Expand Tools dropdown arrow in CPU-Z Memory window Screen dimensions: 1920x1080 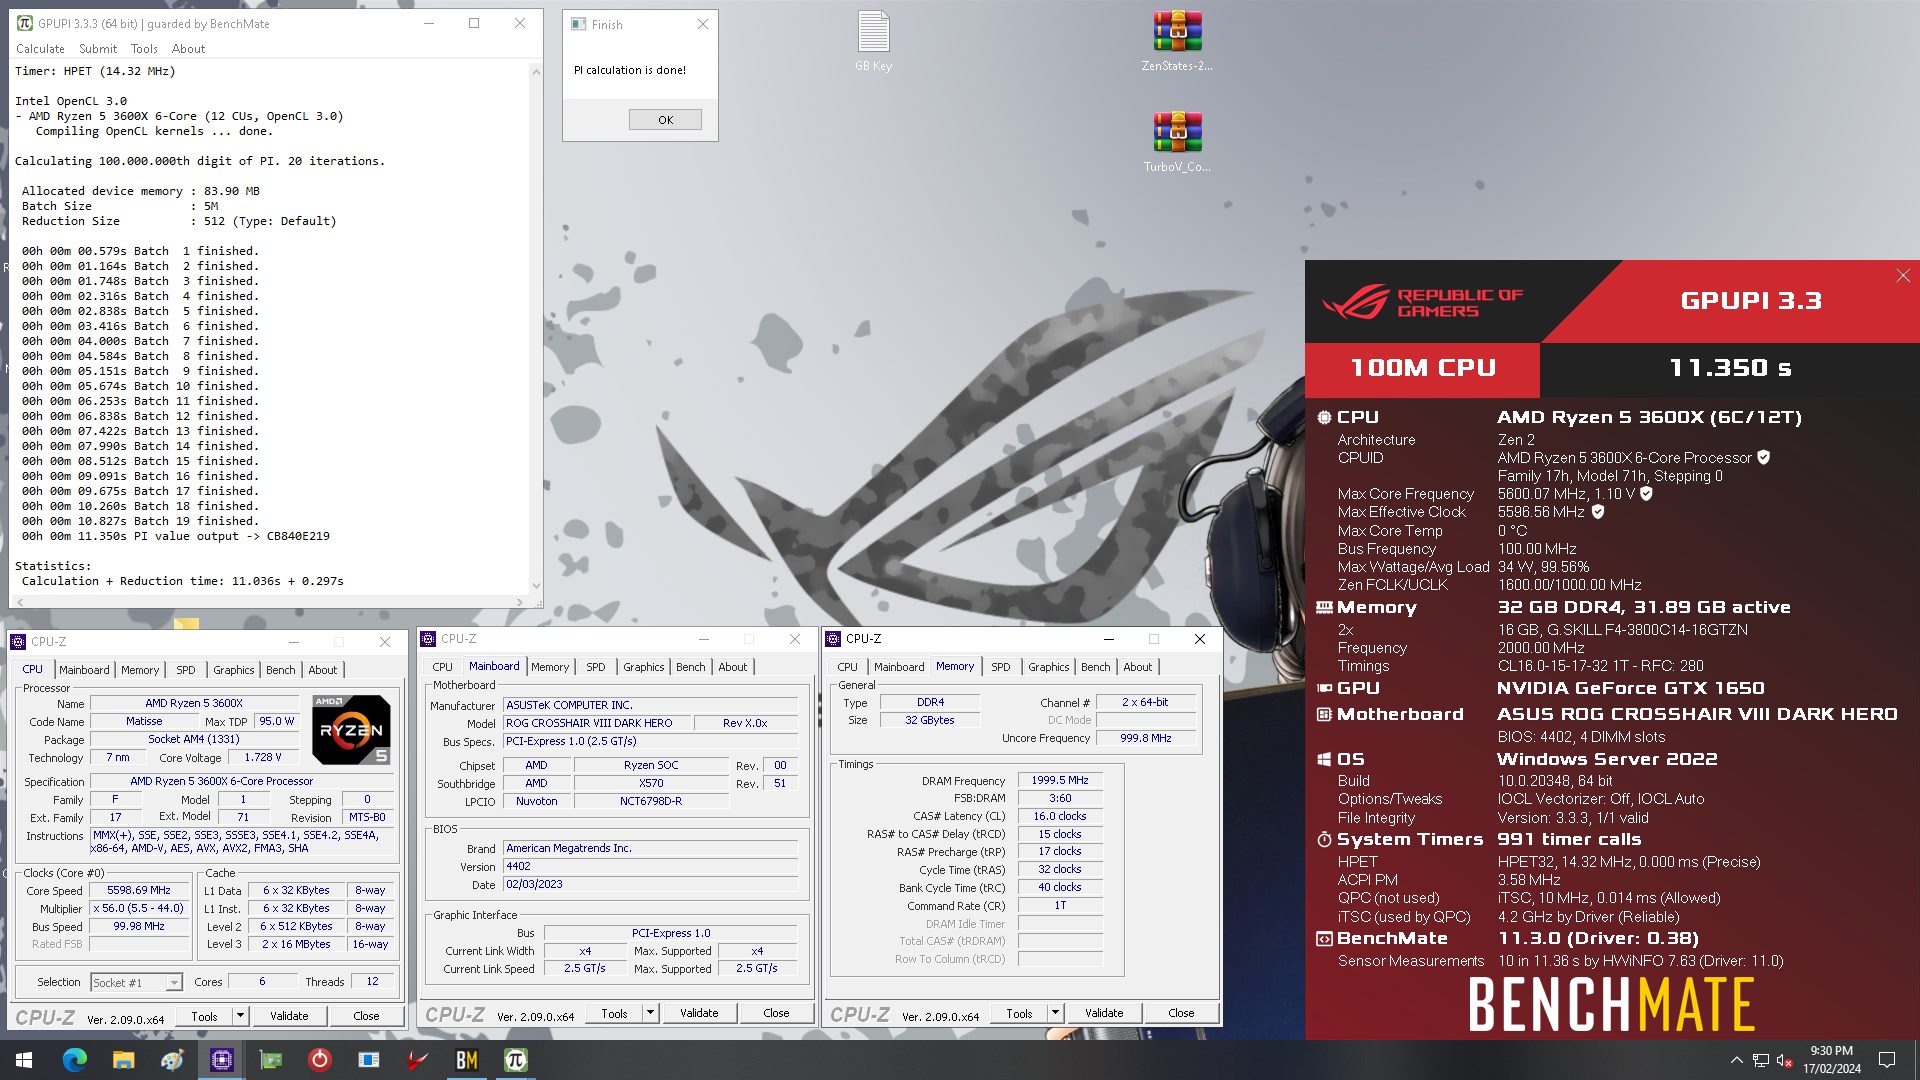point(1055,1013)
